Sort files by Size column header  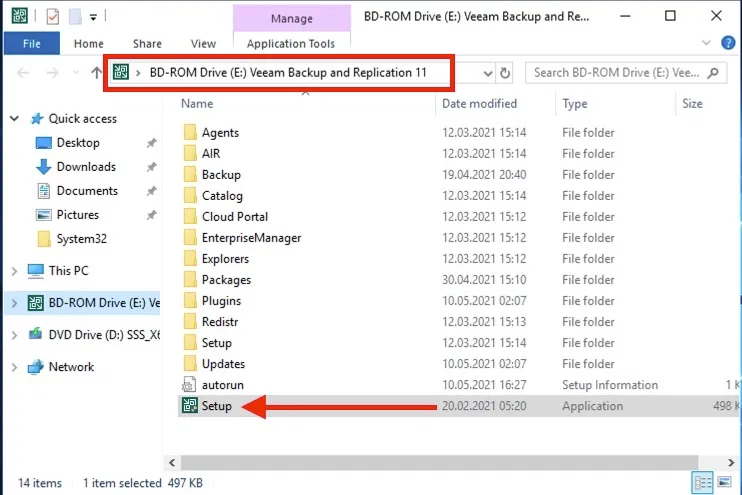692,104
